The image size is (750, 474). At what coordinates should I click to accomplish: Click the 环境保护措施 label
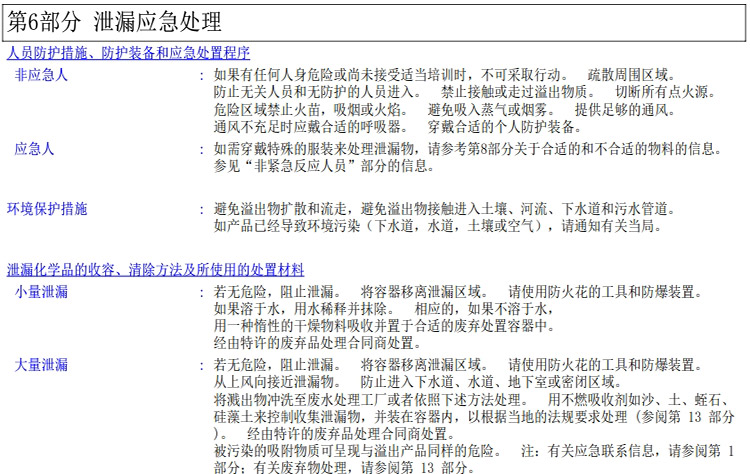point(47,209)
